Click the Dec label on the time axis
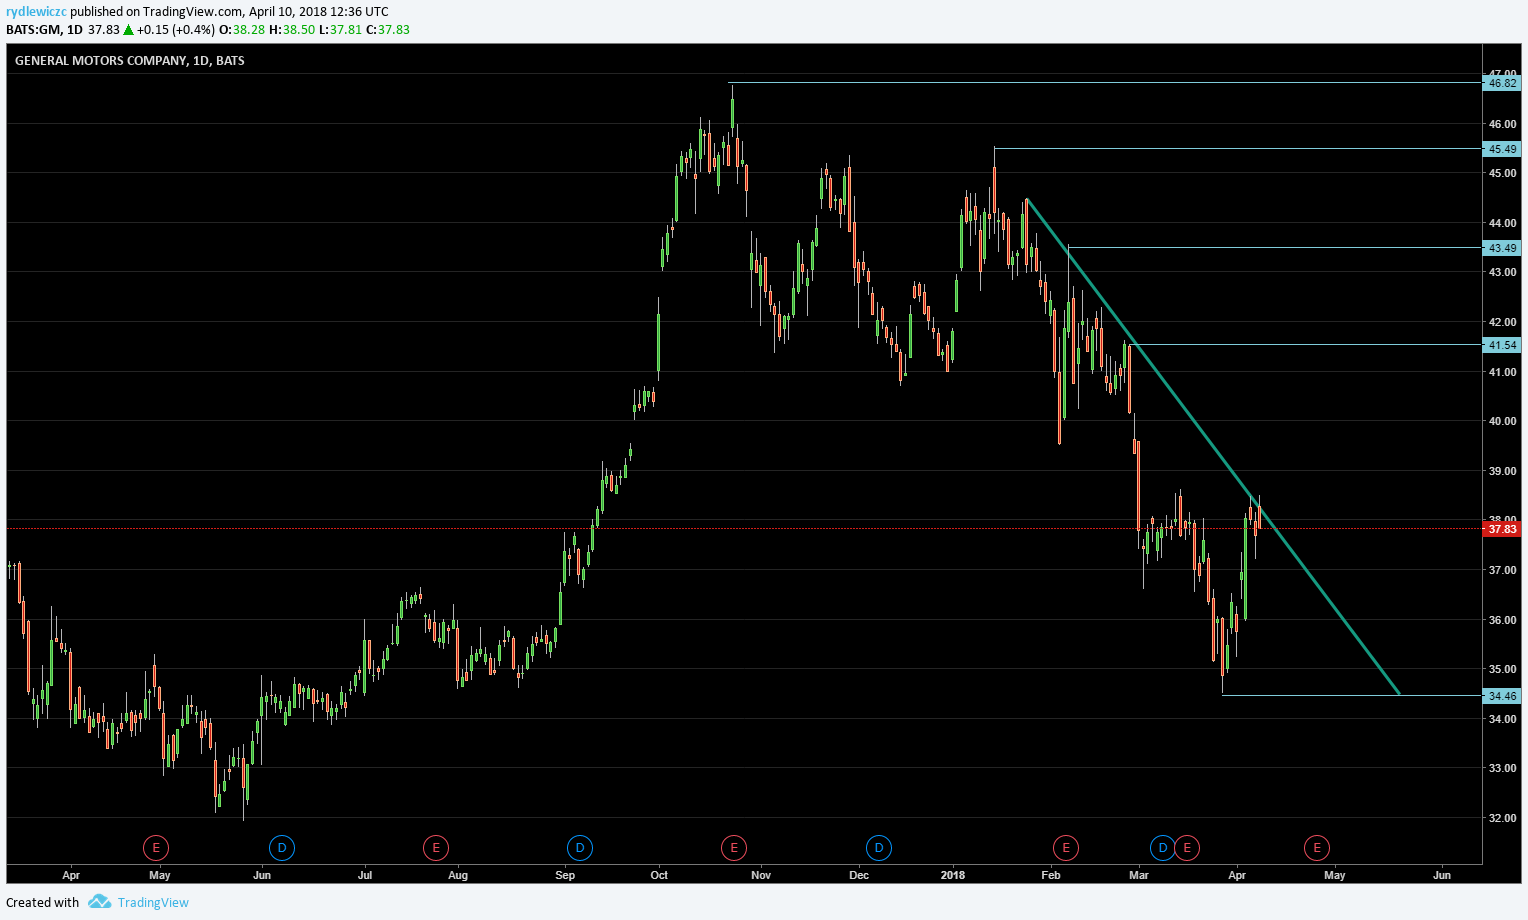This screenshot has height=920, width=1528. (x=859, y=875)
